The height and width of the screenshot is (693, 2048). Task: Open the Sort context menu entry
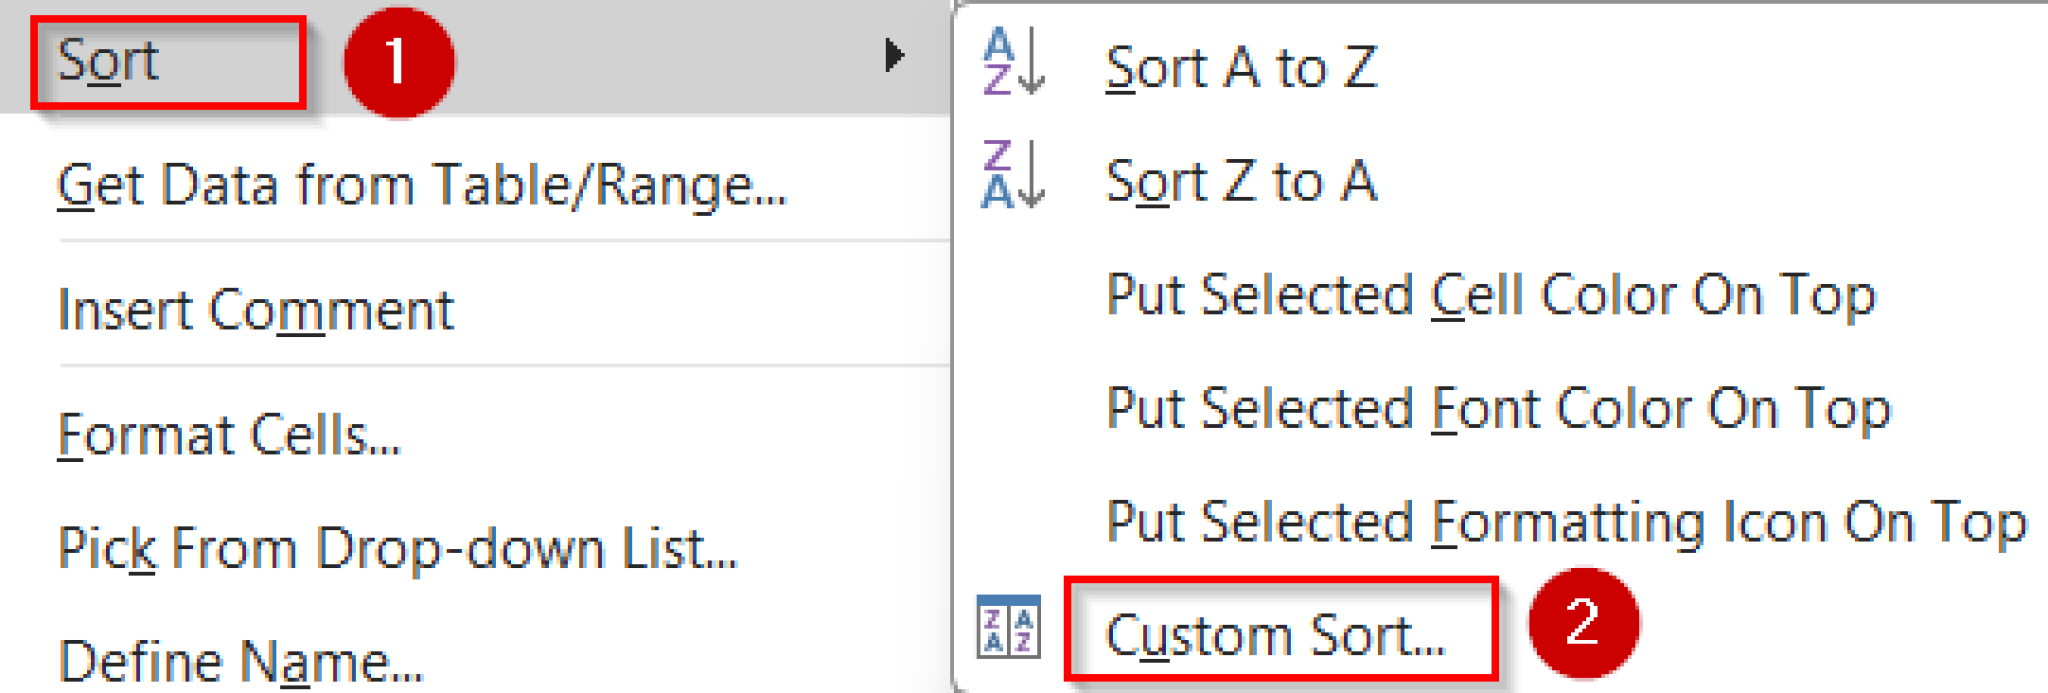pyautogui.click(x=108, y=62)
